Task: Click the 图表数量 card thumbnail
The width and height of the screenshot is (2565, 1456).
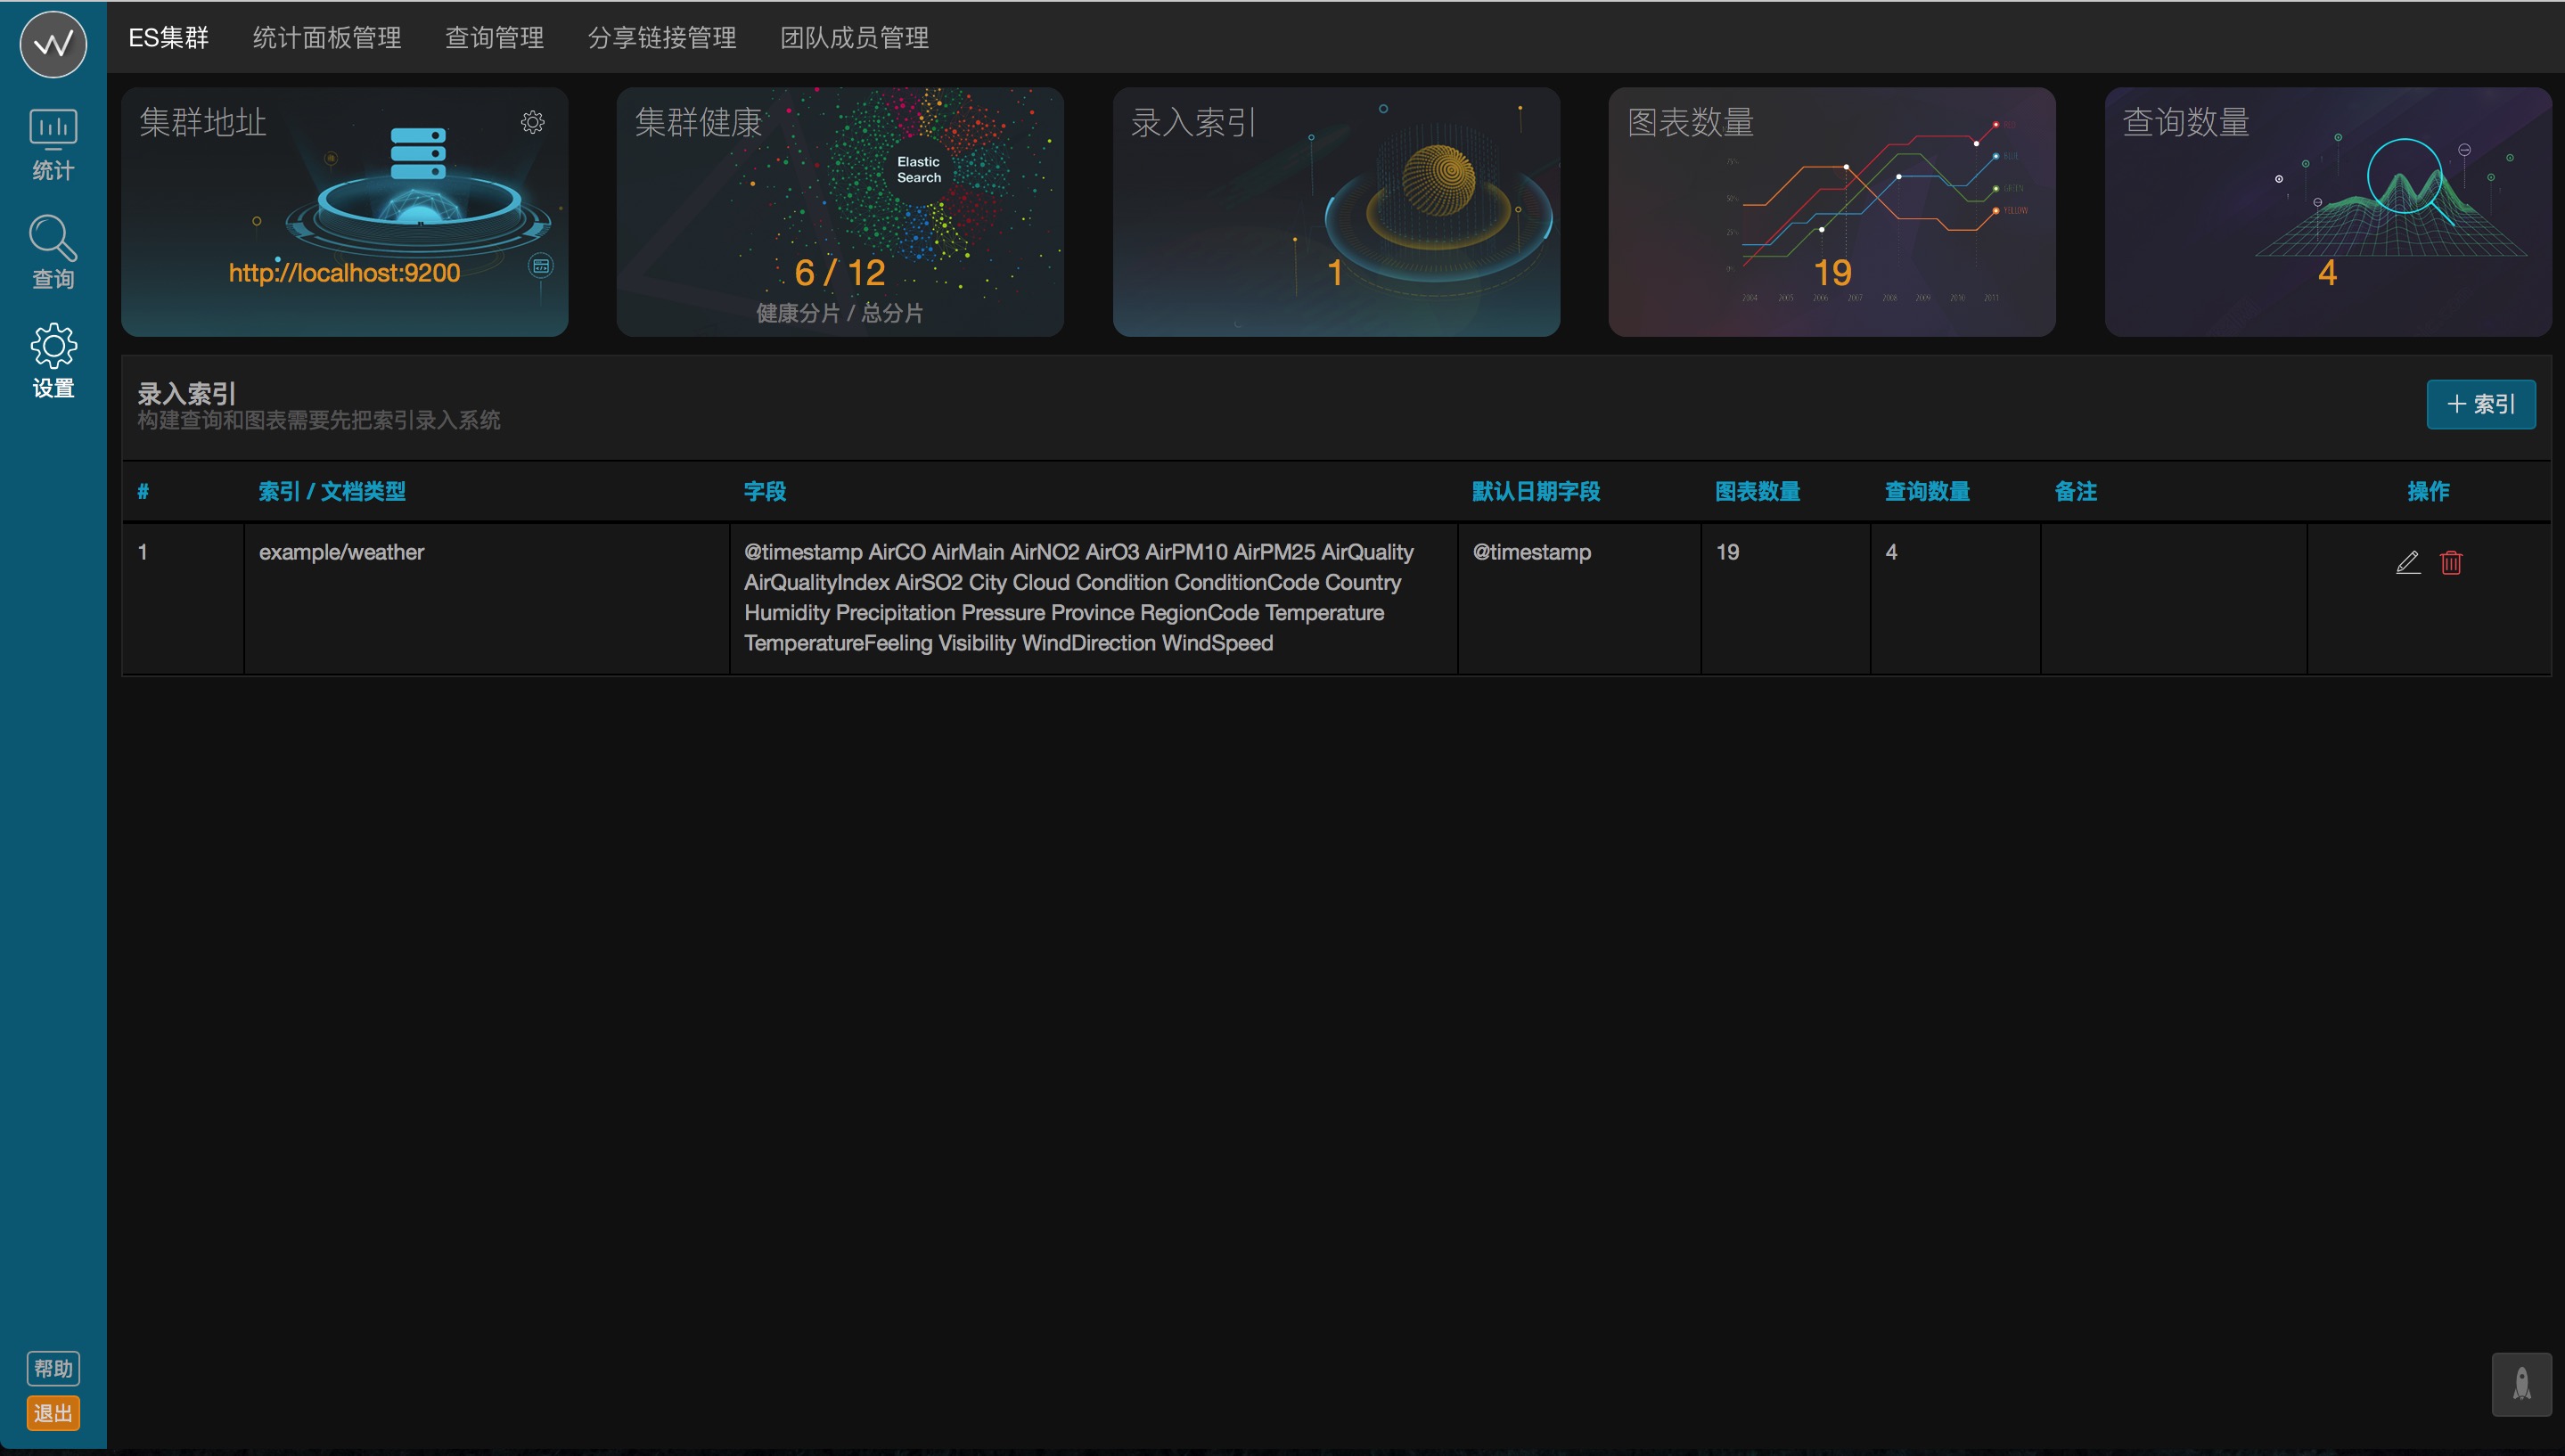Action: point(1831,211)
